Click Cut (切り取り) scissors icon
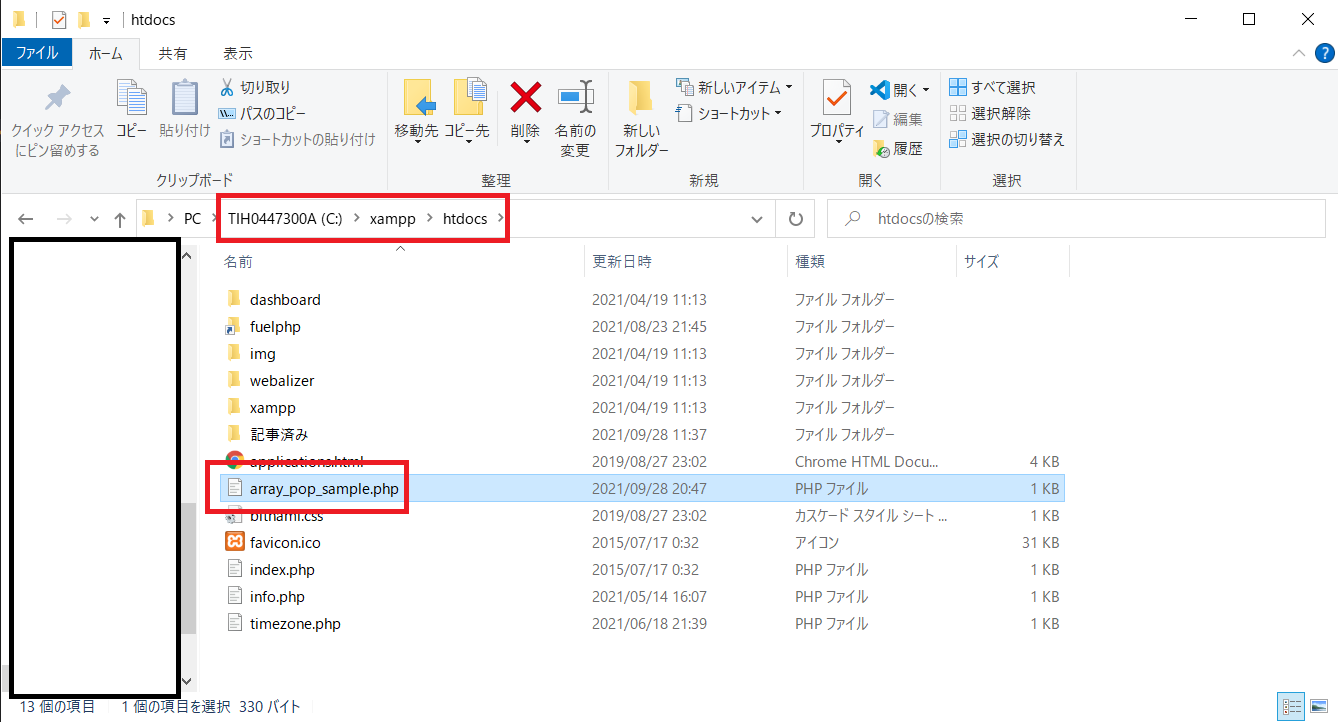Image resolution: width=1339 pixels, height=722 pixels. [x=226, y=87]
